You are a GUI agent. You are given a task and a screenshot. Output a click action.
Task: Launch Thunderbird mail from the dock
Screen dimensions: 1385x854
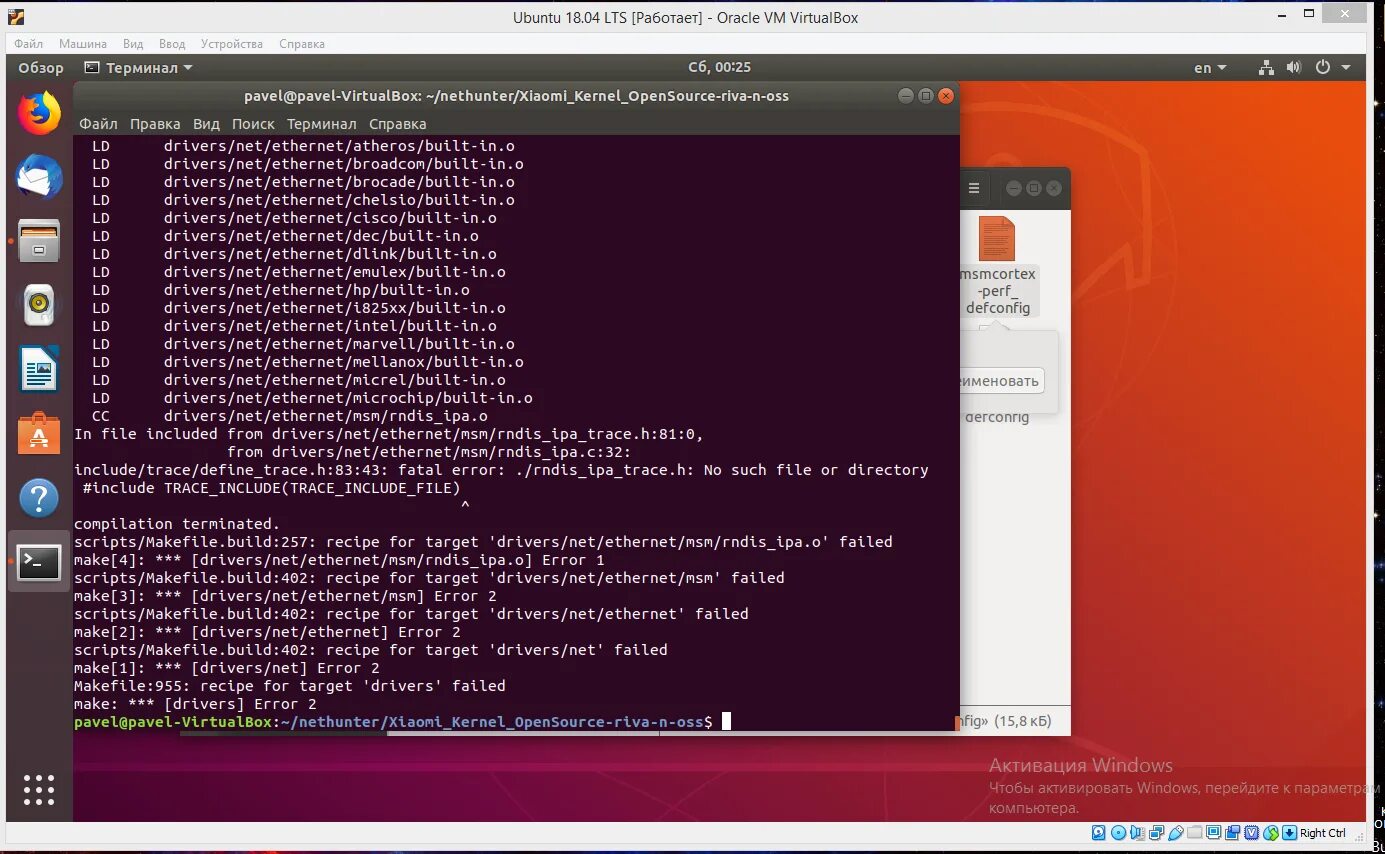pyautogui.click(x=39, y=177)
